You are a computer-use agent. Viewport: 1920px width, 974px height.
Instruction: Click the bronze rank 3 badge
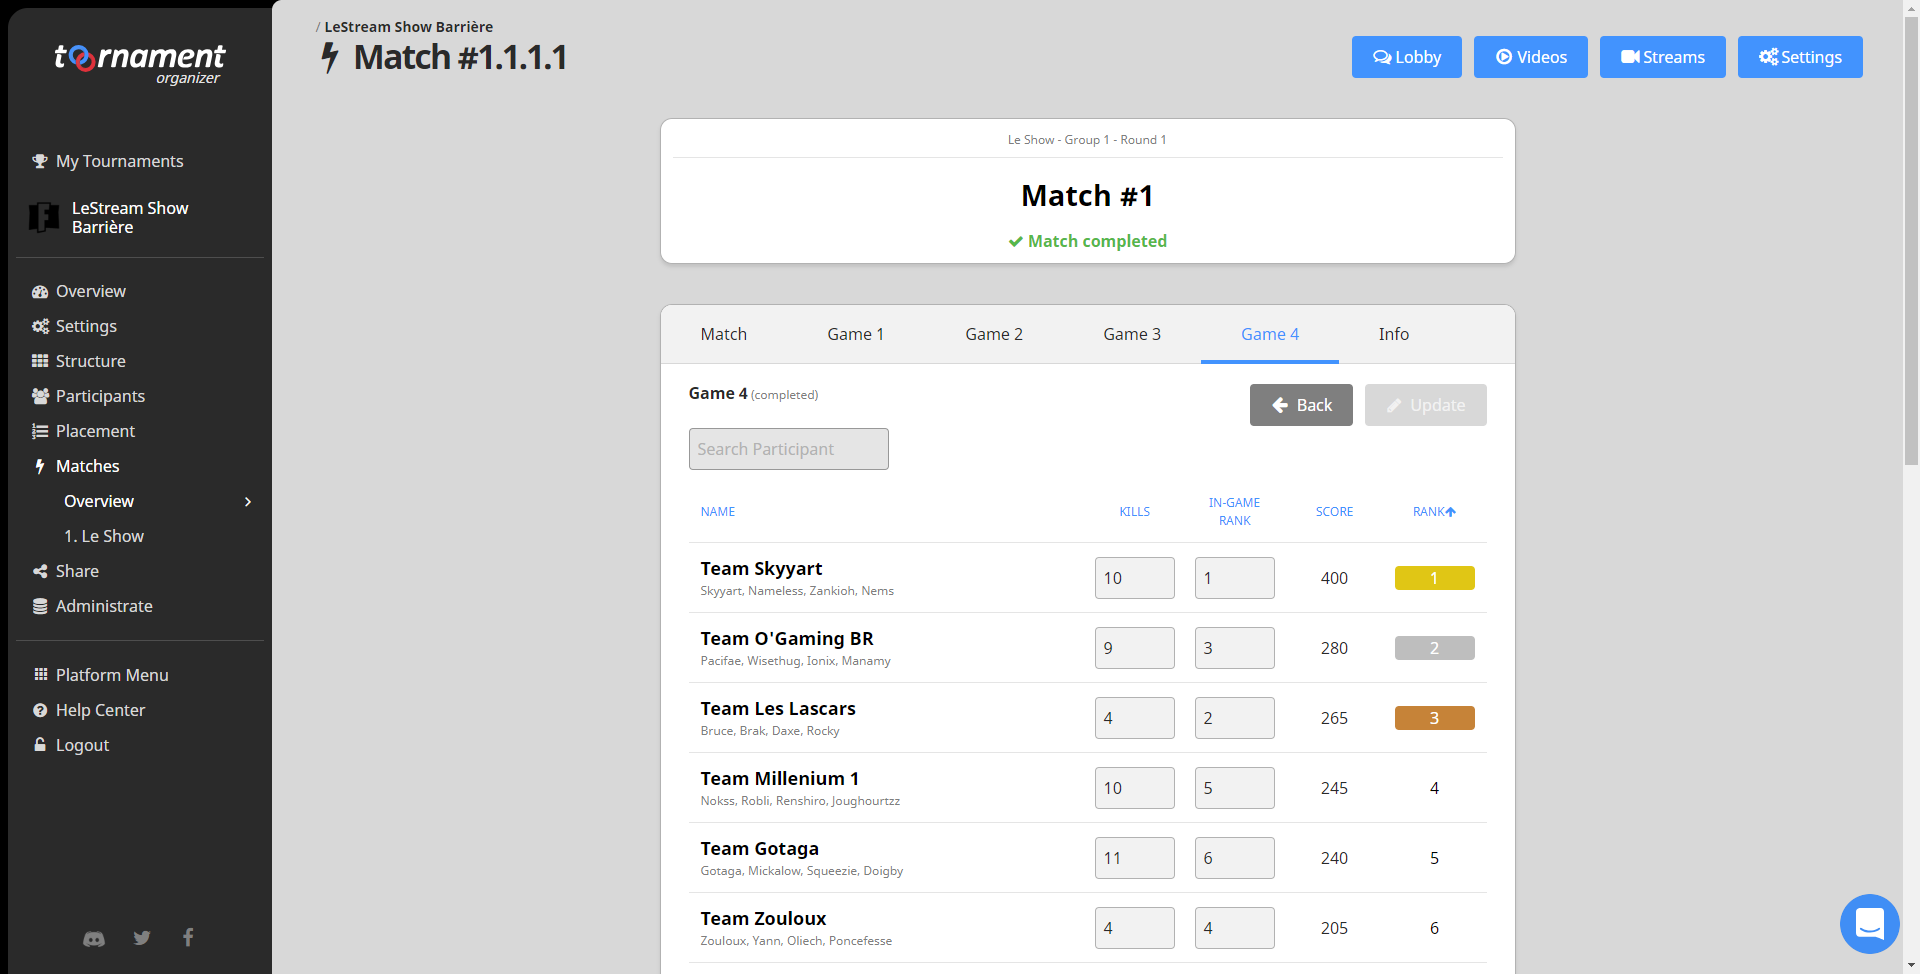click(x=1435, y=718)
